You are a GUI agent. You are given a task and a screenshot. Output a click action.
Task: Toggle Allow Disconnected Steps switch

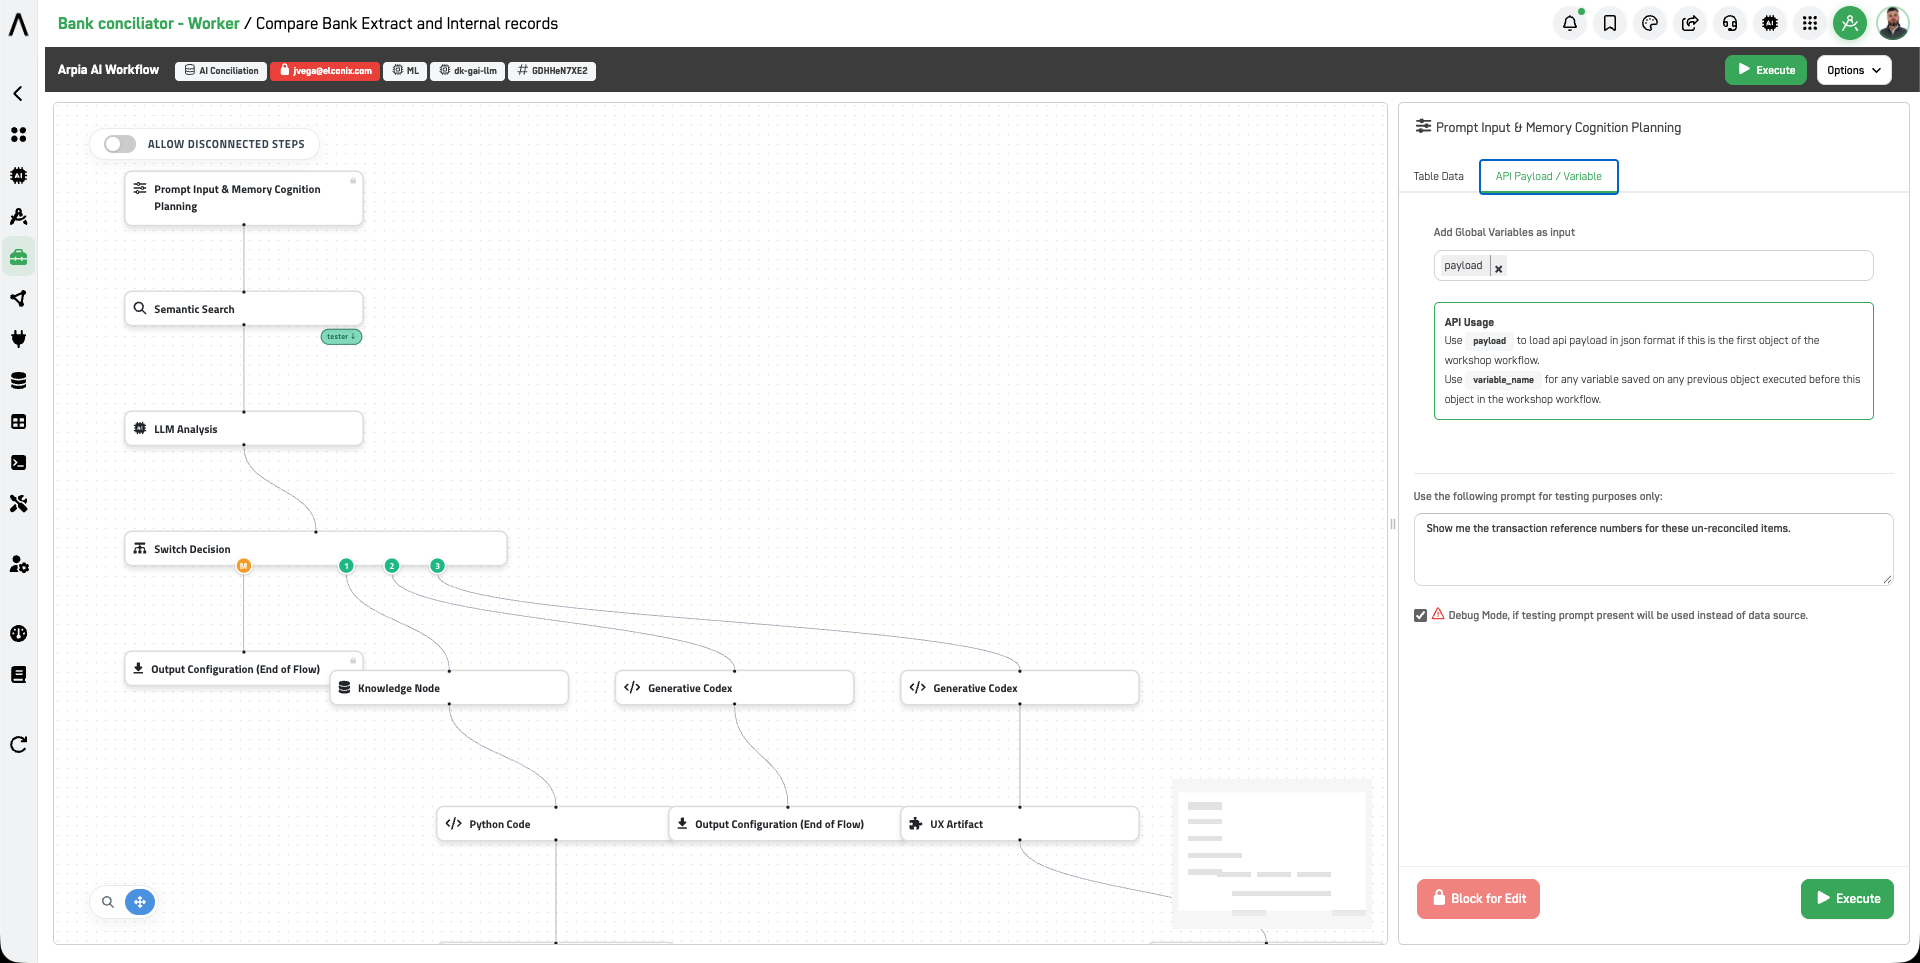(120, 144)
